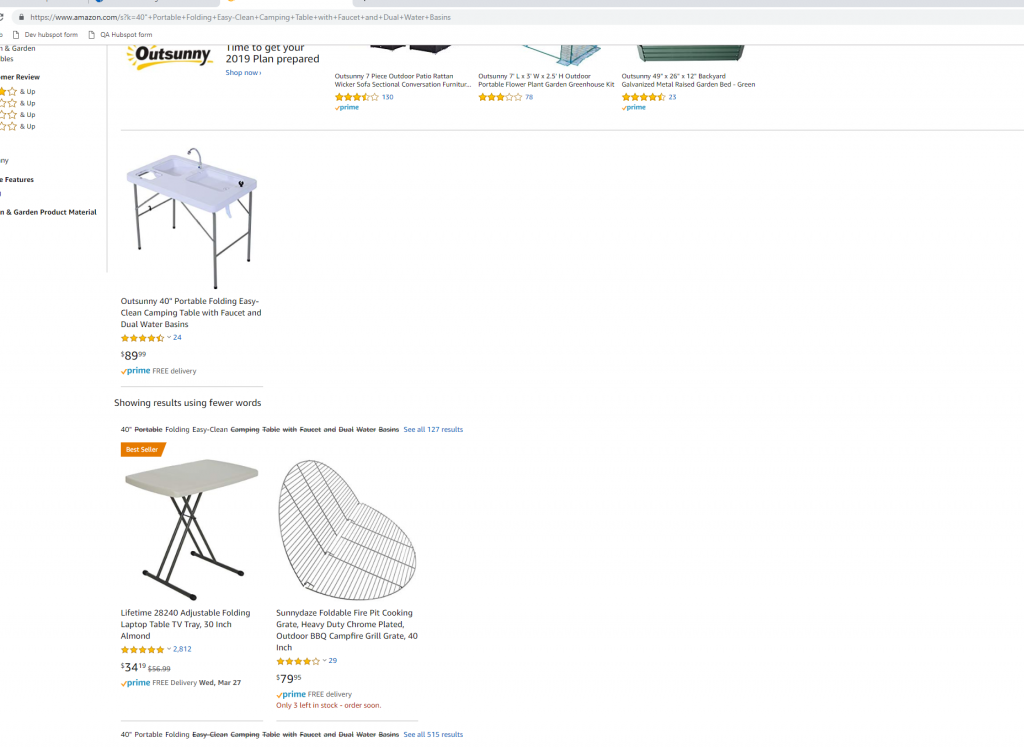
Task: Click the Outsunny brand logo
Action: coord(170,55)
